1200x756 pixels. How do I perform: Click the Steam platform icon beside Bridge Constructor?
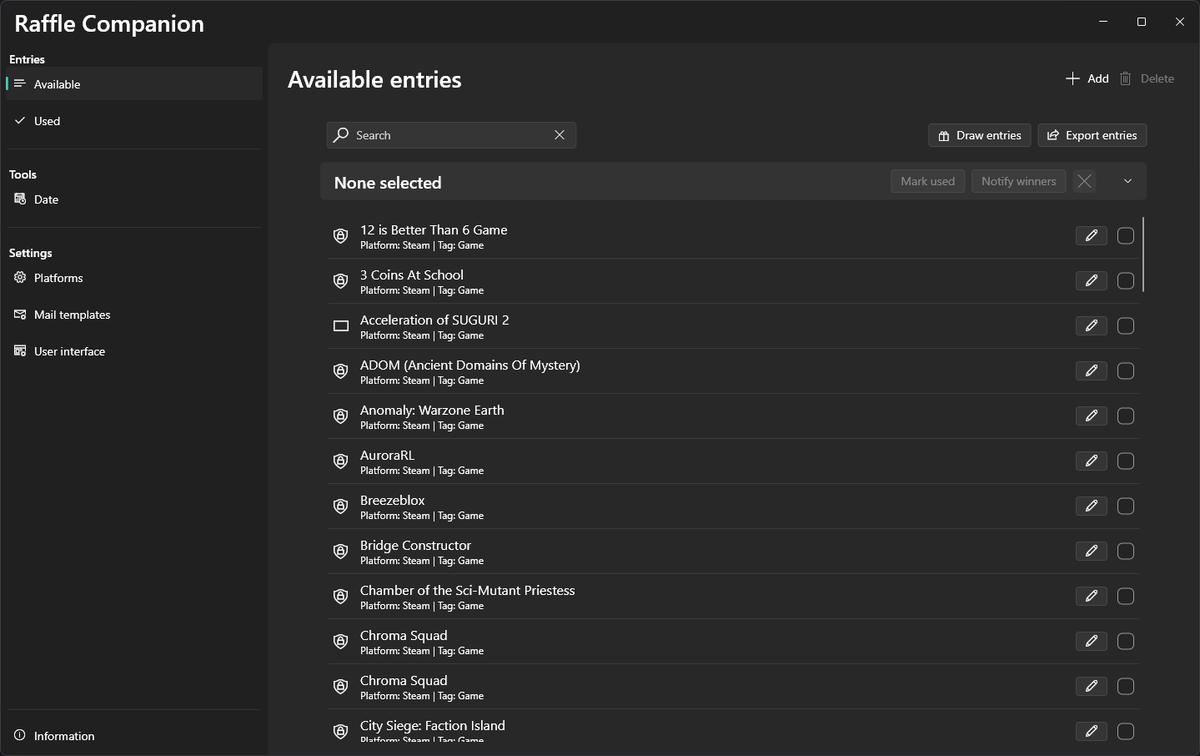point(341,551)
